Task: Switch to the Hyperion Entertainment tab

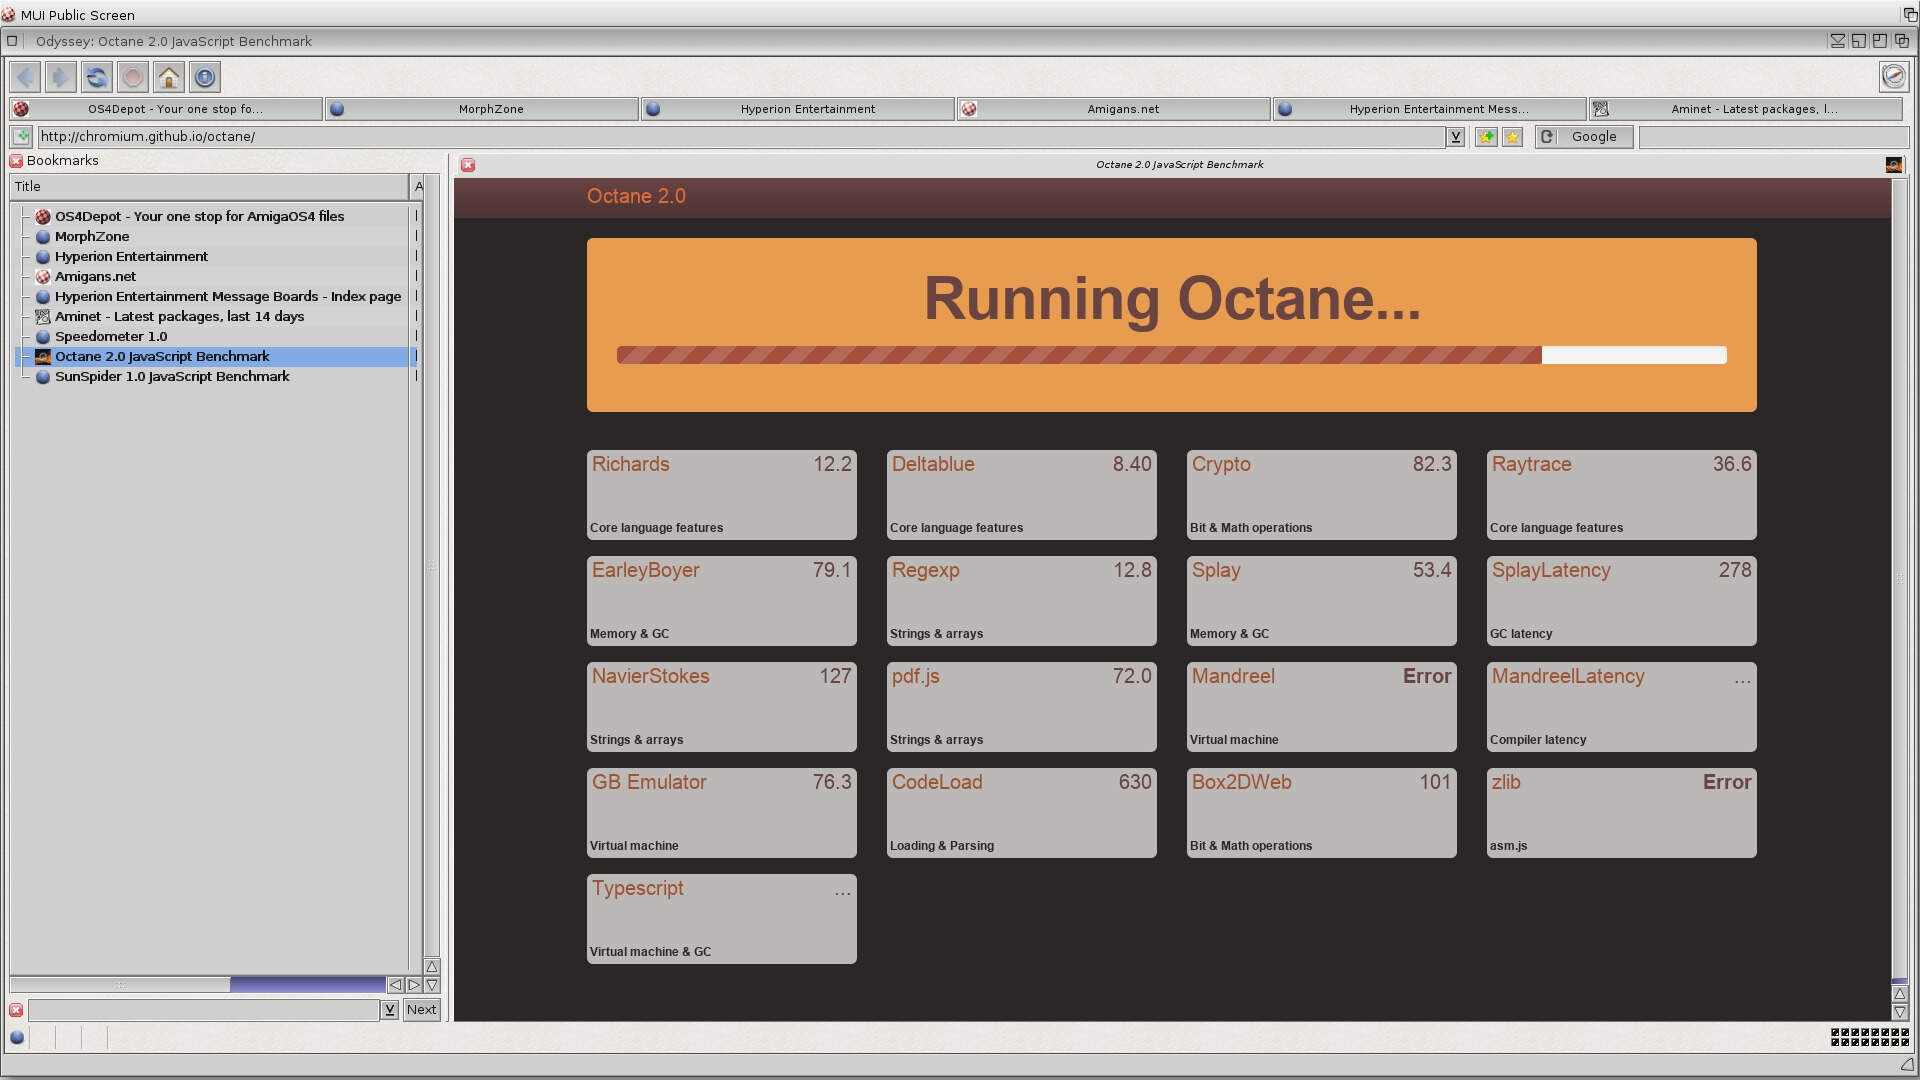Action: [798, 109]
